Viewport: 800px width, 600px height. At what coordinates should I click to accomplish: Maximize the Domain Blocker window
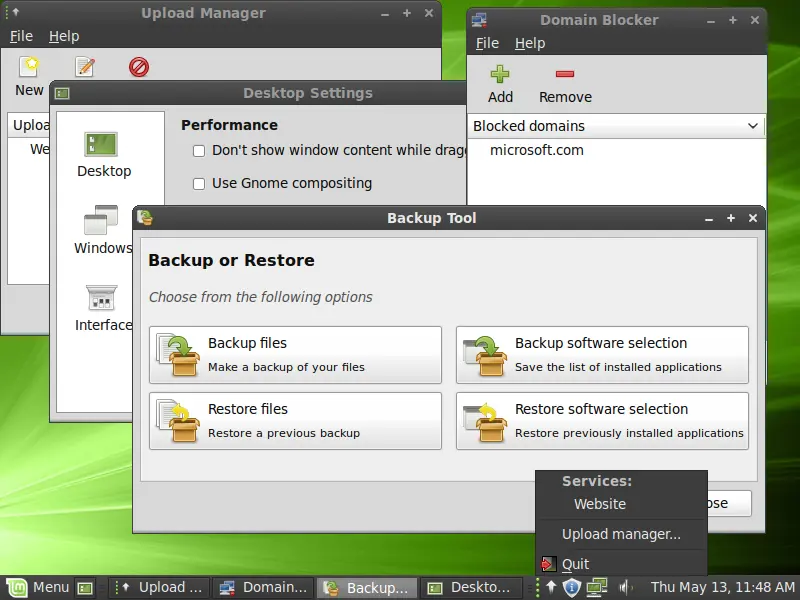coord(733,20)
